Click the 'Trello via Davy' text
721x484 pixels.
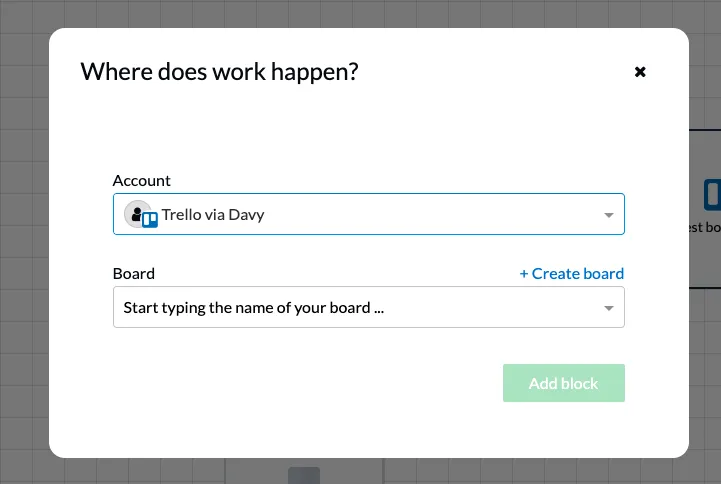tap(213, 215)
